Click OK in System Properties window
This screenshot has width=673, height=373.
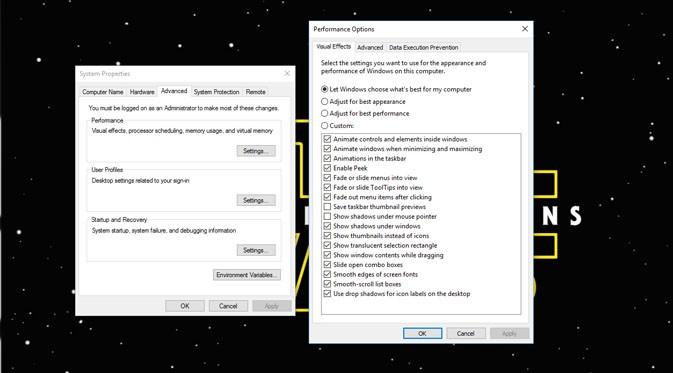(x=185, y=306)
